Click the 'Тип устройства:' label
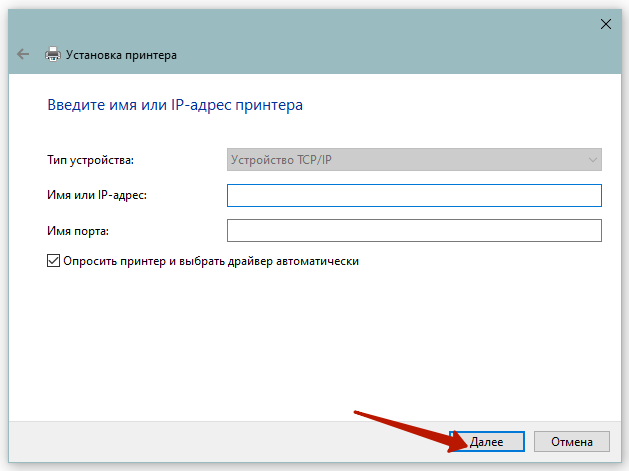Image resolution: width=629 pixels, height=471 pixels. (90, 159)
